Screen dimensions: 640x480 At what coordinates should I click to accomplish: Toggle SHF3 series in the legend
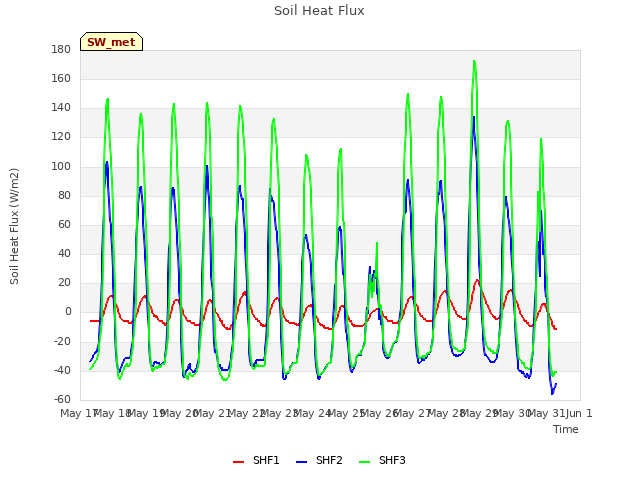(x=382, y=460)
